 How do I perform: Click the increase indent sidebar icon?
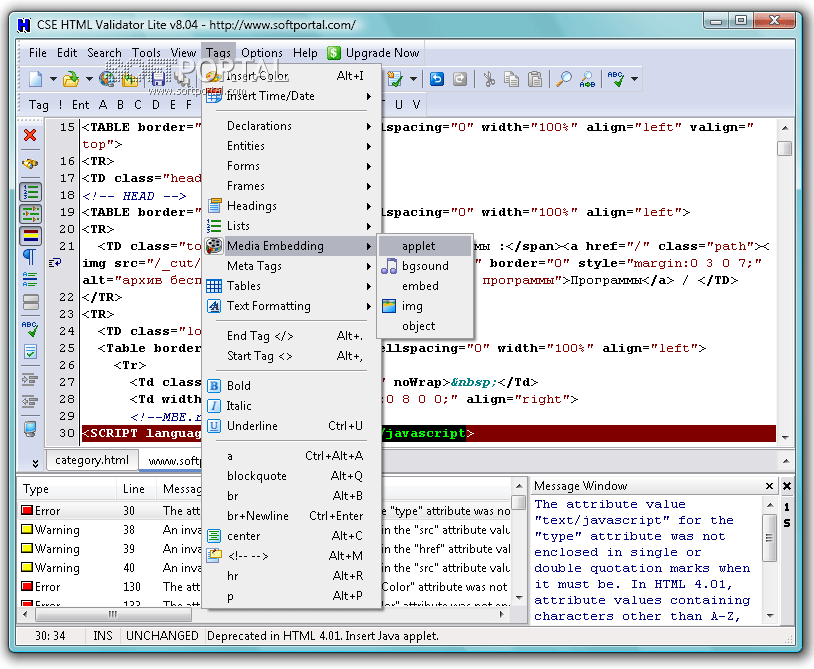(30, 380)
